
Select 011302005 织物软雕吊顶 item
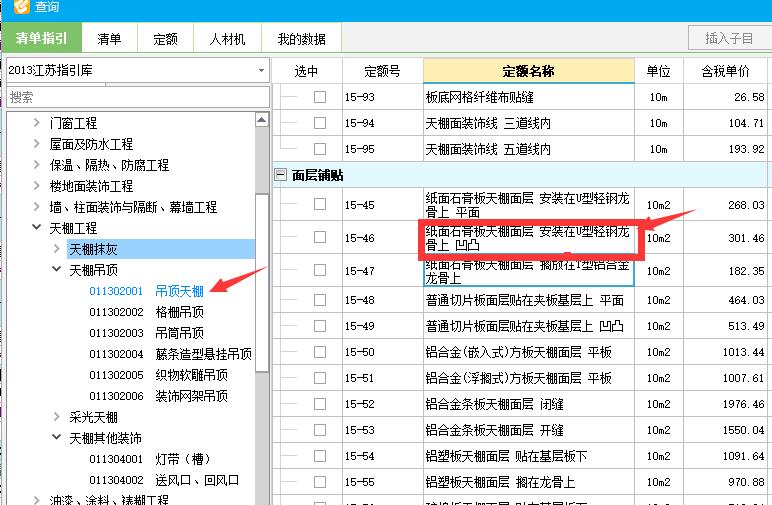pos(158,375)
